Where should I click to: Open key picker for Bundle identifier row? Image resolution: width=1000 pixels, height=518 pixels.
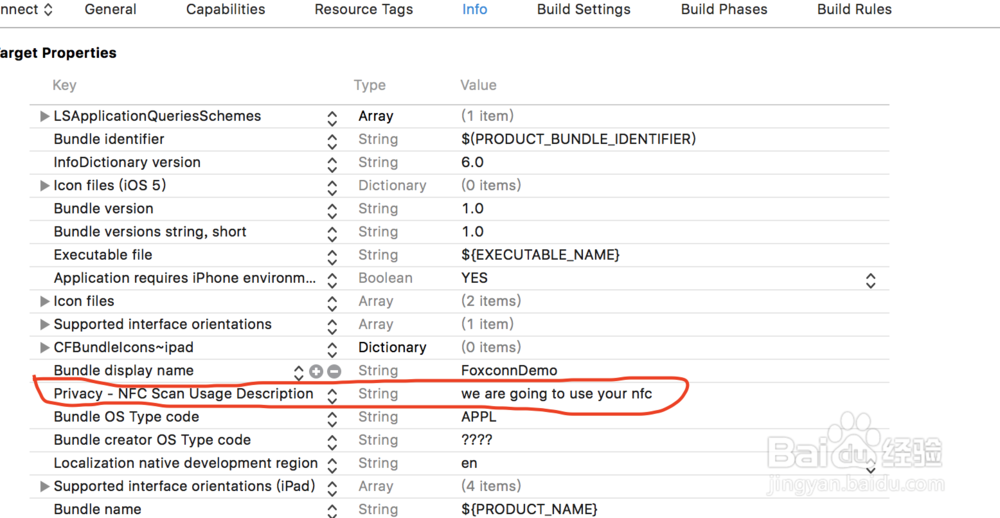point(332,140)
